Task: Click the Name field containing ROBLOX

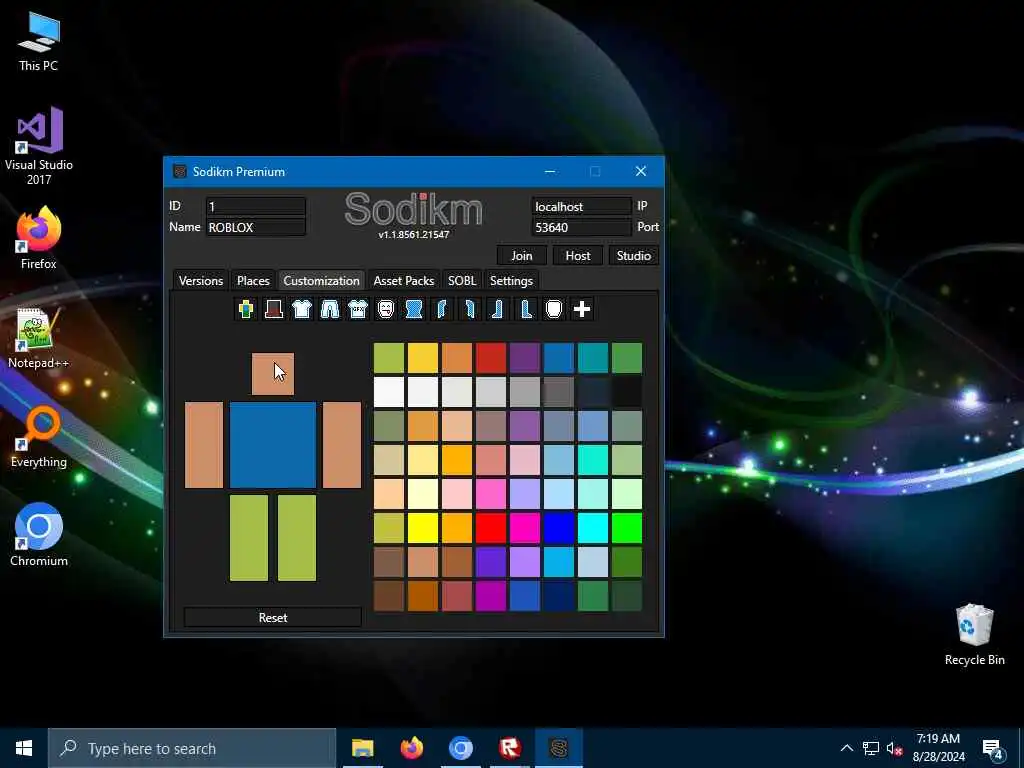Action: point(255,227)
